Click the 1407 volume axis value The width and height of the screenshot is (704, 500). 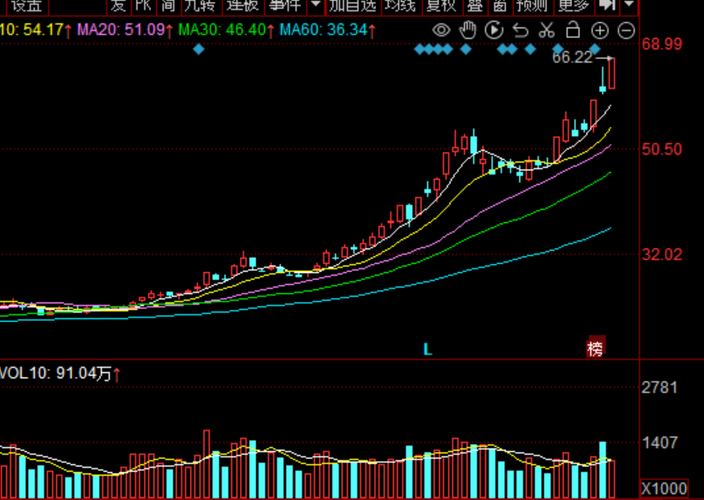coord(659,443)
